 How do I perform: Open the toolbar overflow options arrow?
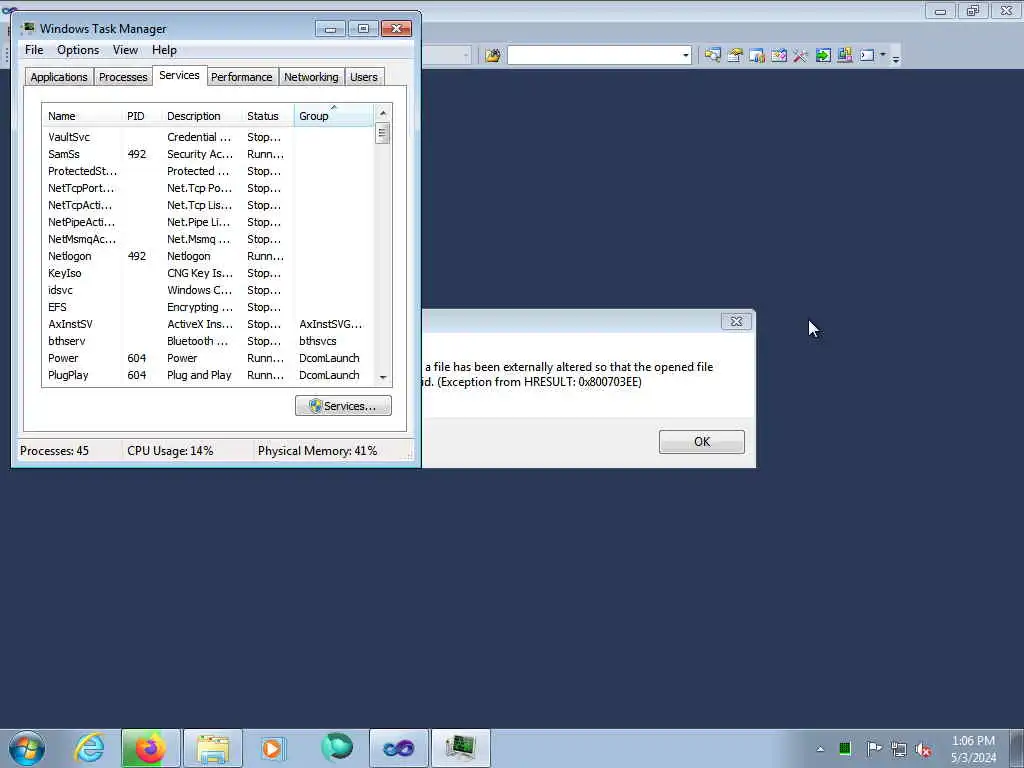click(896, 58)
